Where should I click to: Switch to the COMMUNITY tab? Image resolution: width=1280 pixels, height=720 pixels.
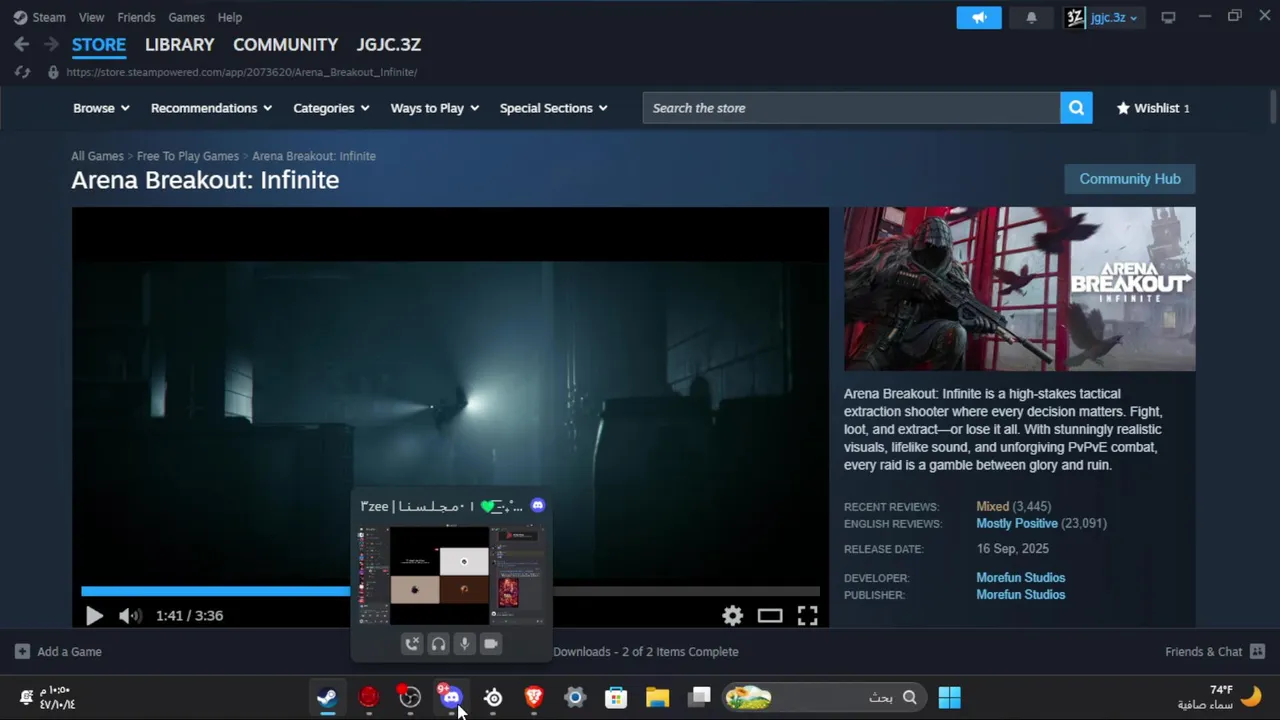pos(285,44)
